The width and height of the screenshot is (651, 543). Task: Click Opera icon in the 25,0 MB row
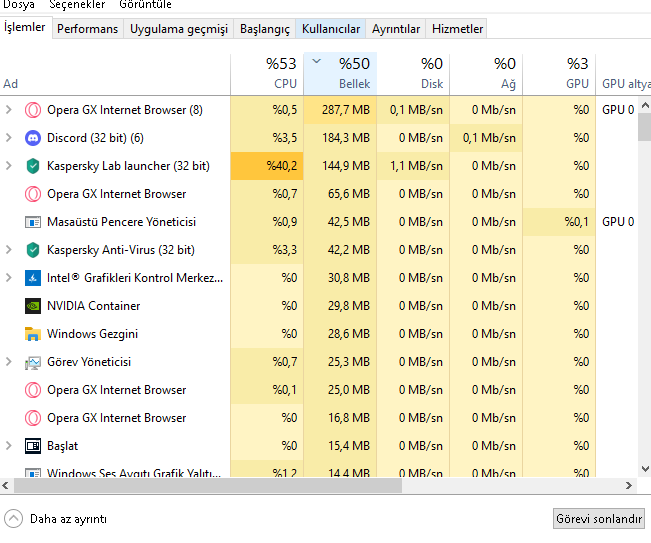click(33, 390)
